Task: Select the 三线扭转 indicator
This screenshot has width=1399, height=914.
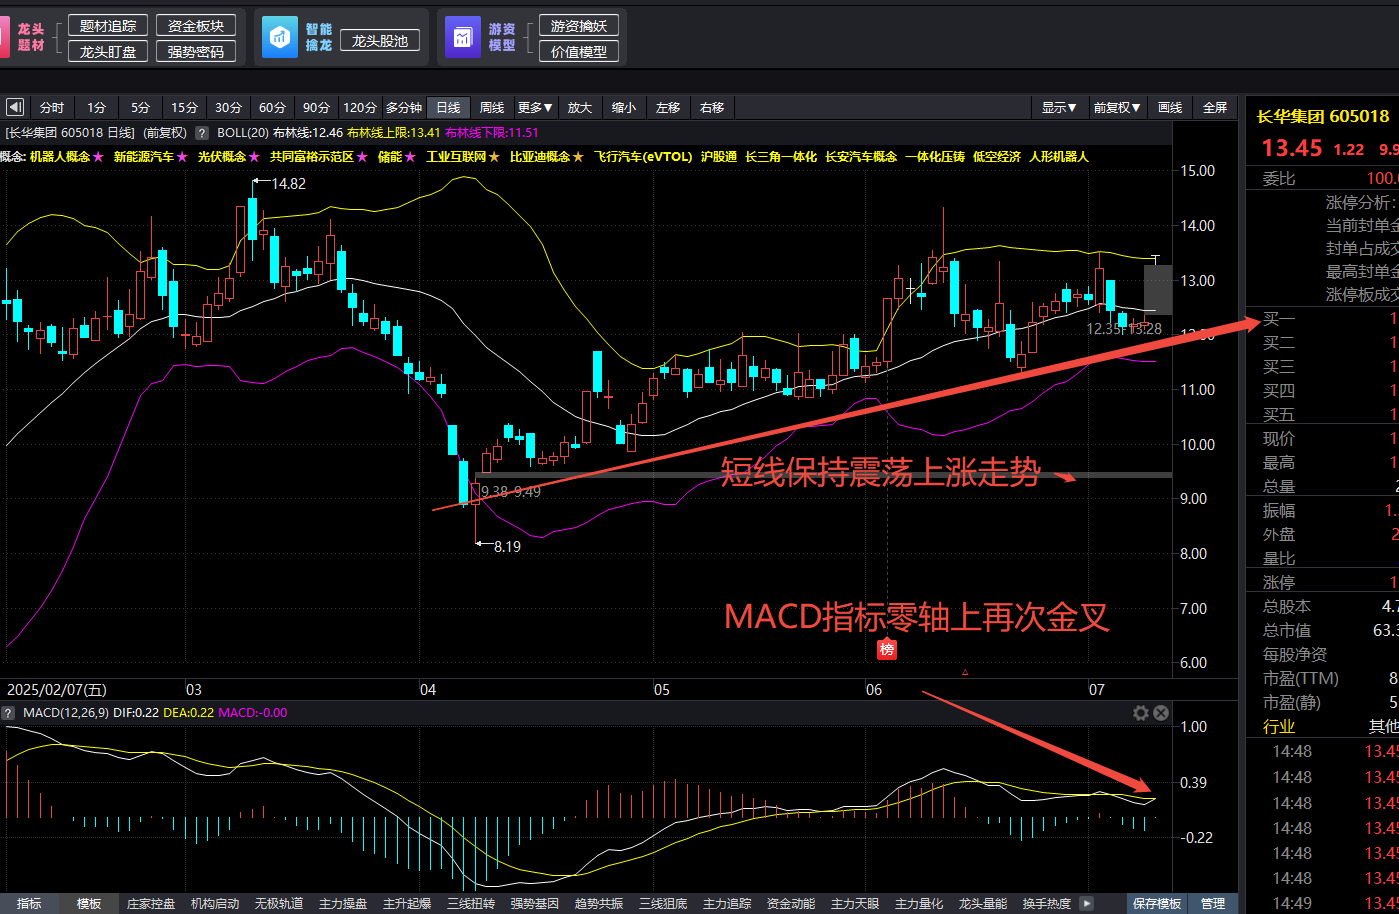Action: click(471, 904)
